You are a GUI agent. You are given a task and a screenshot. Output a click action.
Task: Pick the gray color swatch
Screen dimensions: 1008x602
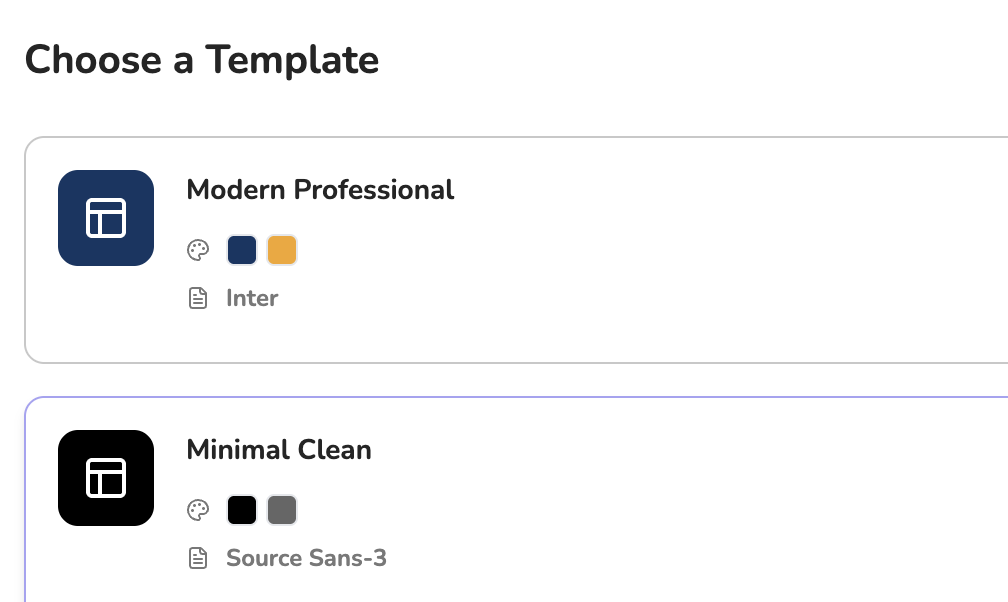pyautogui.click(x=282, y=510)
